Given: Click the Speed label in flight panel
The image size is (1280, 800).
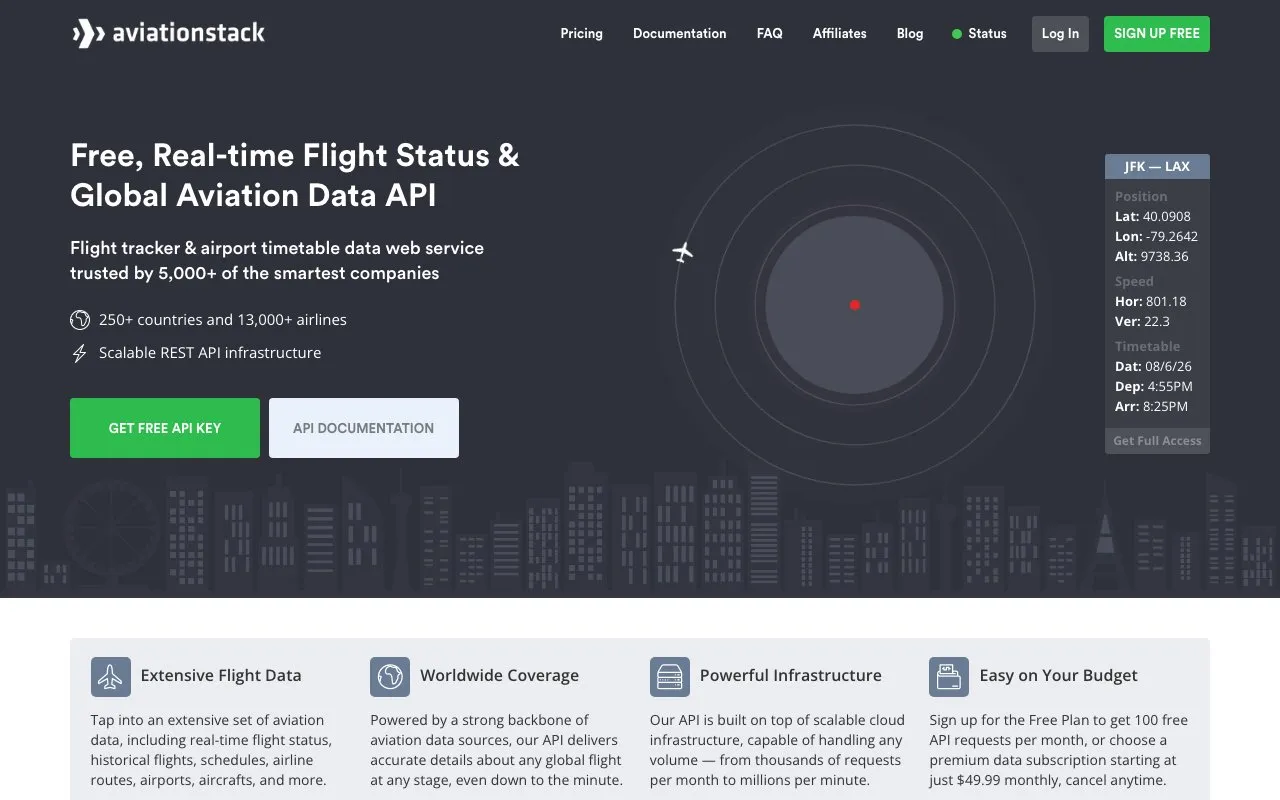Looking at the screenshot, I should point(1134,282).
